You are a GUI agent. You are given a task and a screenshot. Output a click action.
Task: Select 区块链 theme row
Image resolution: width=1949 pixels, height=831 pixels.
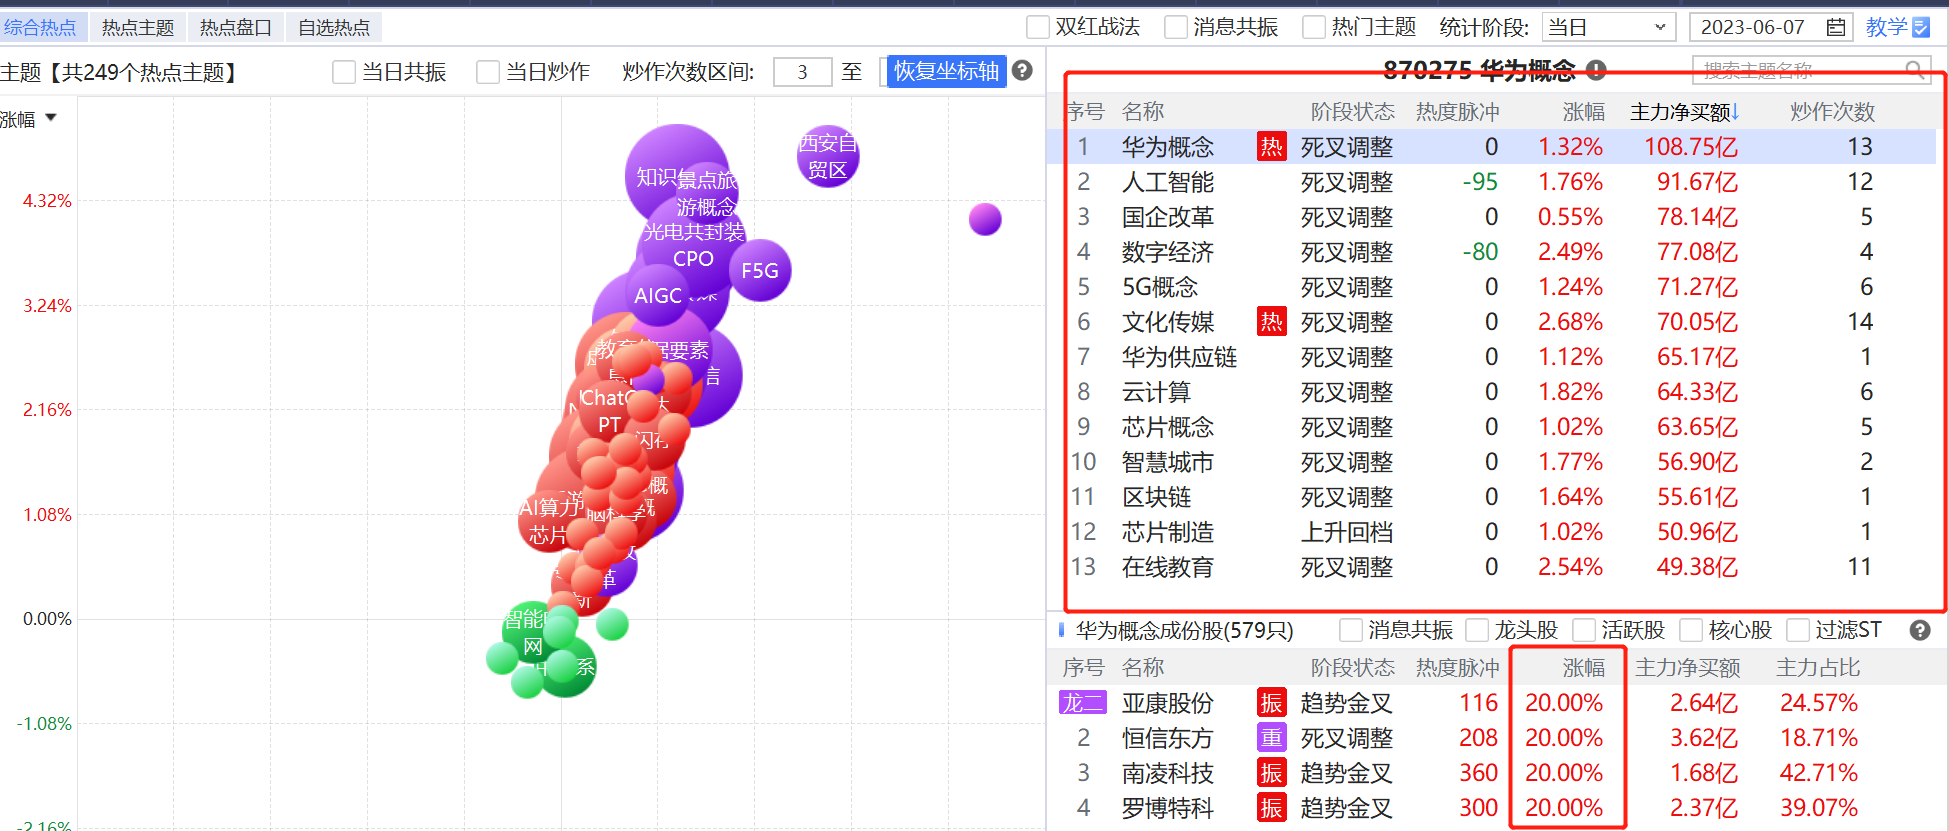click(x=1490, y=497)
